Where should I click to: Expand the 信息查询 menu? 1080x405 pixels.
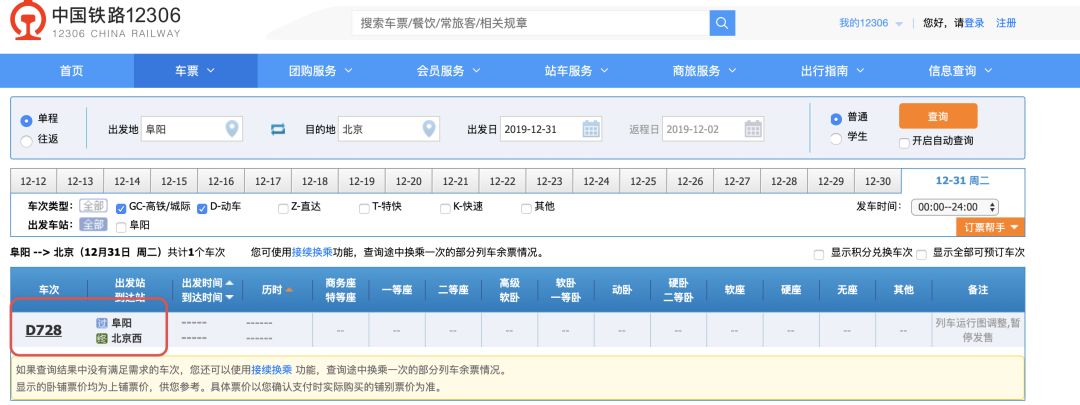961,71
